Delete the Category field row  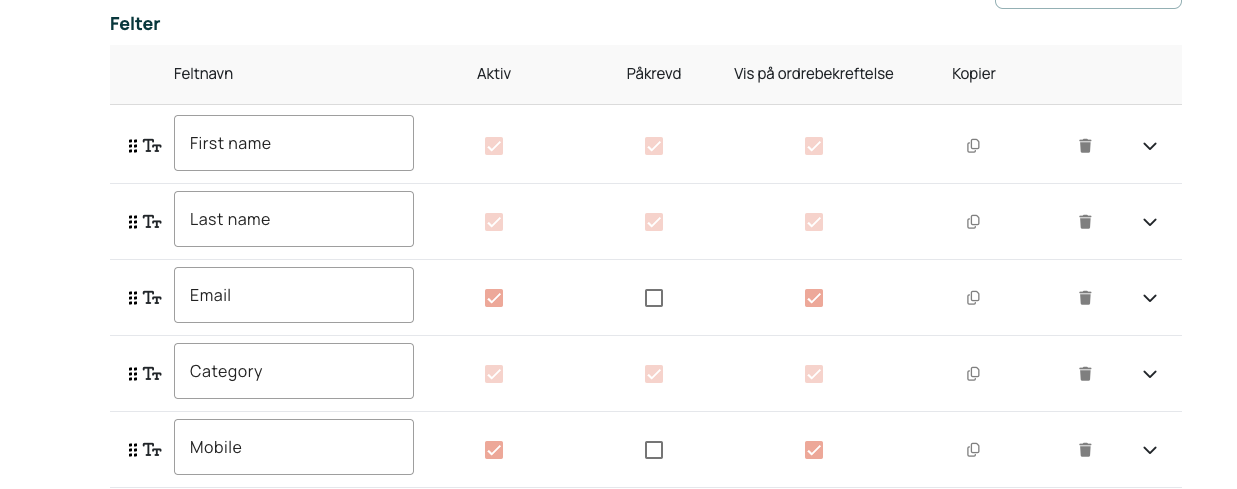pos(1085,374)
